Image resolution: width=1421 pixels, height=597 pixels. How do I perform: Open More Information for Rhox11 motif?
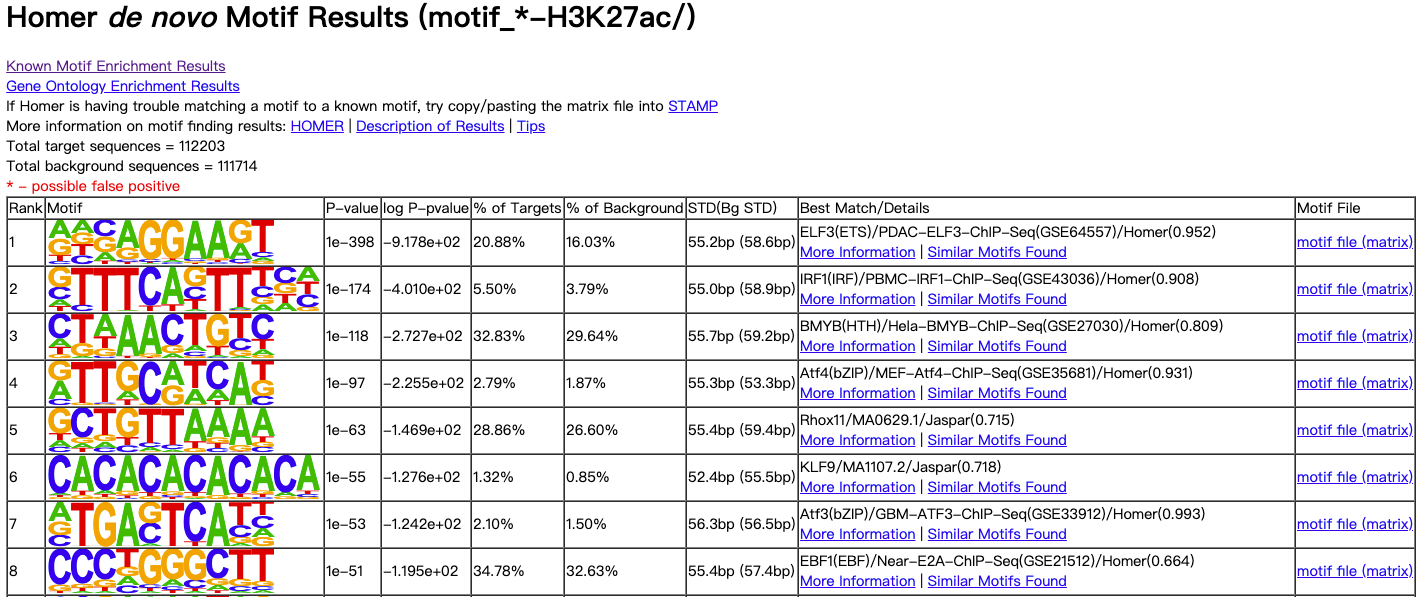point(857,440)
